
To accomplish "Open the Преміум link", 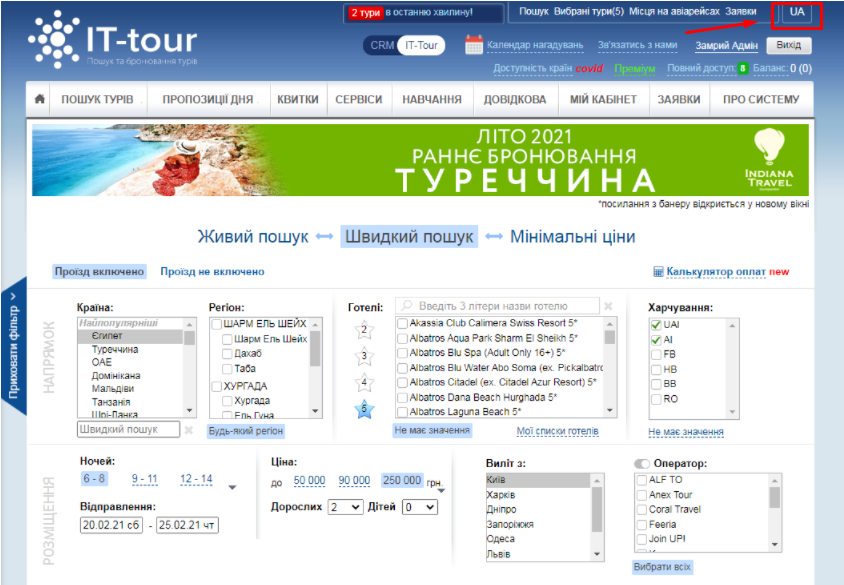I will coord(635,68).
